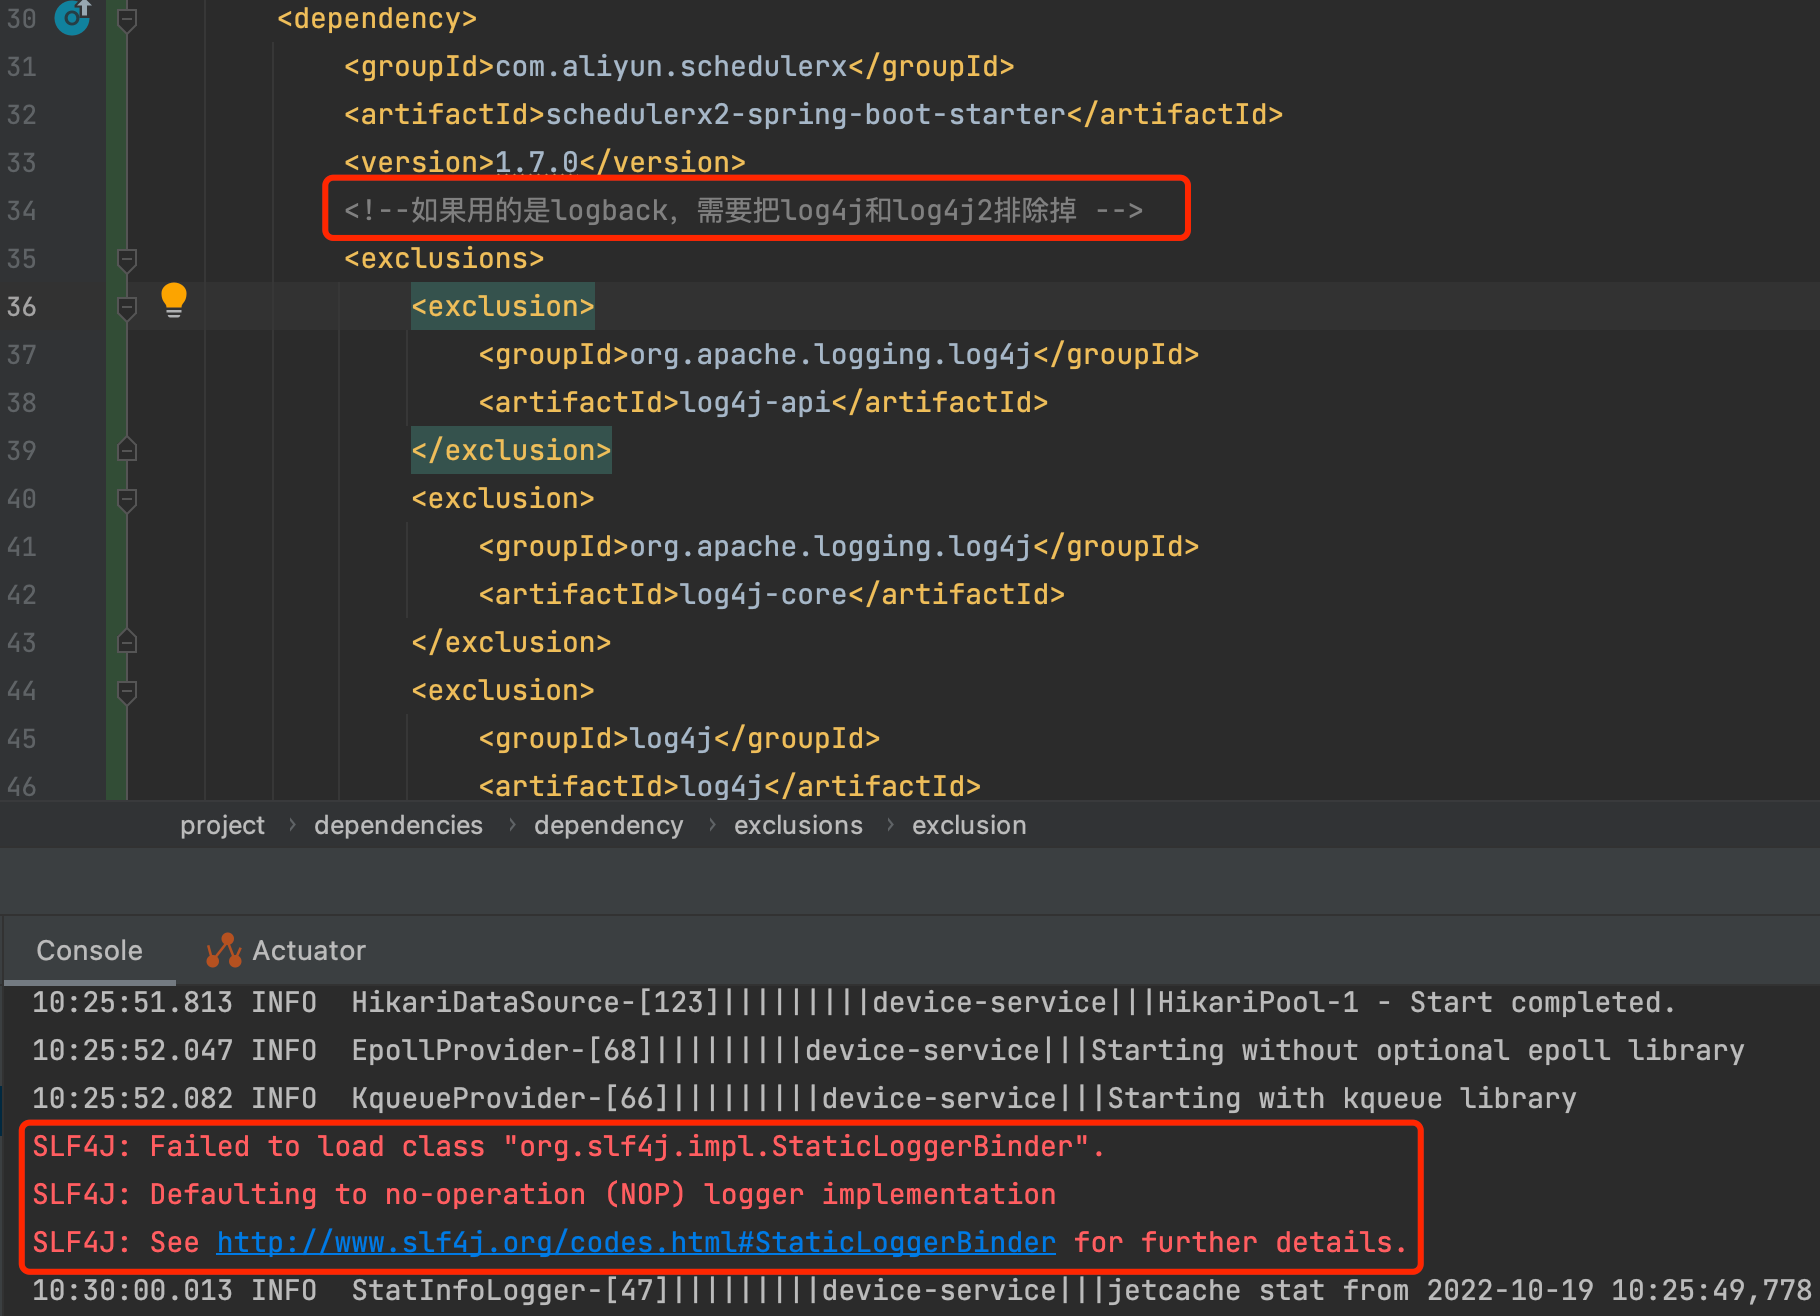Collapse the exclusion fold marker at line 44
The image size is (1820, 1316).
pyautogui.click(x=127, y=692)
